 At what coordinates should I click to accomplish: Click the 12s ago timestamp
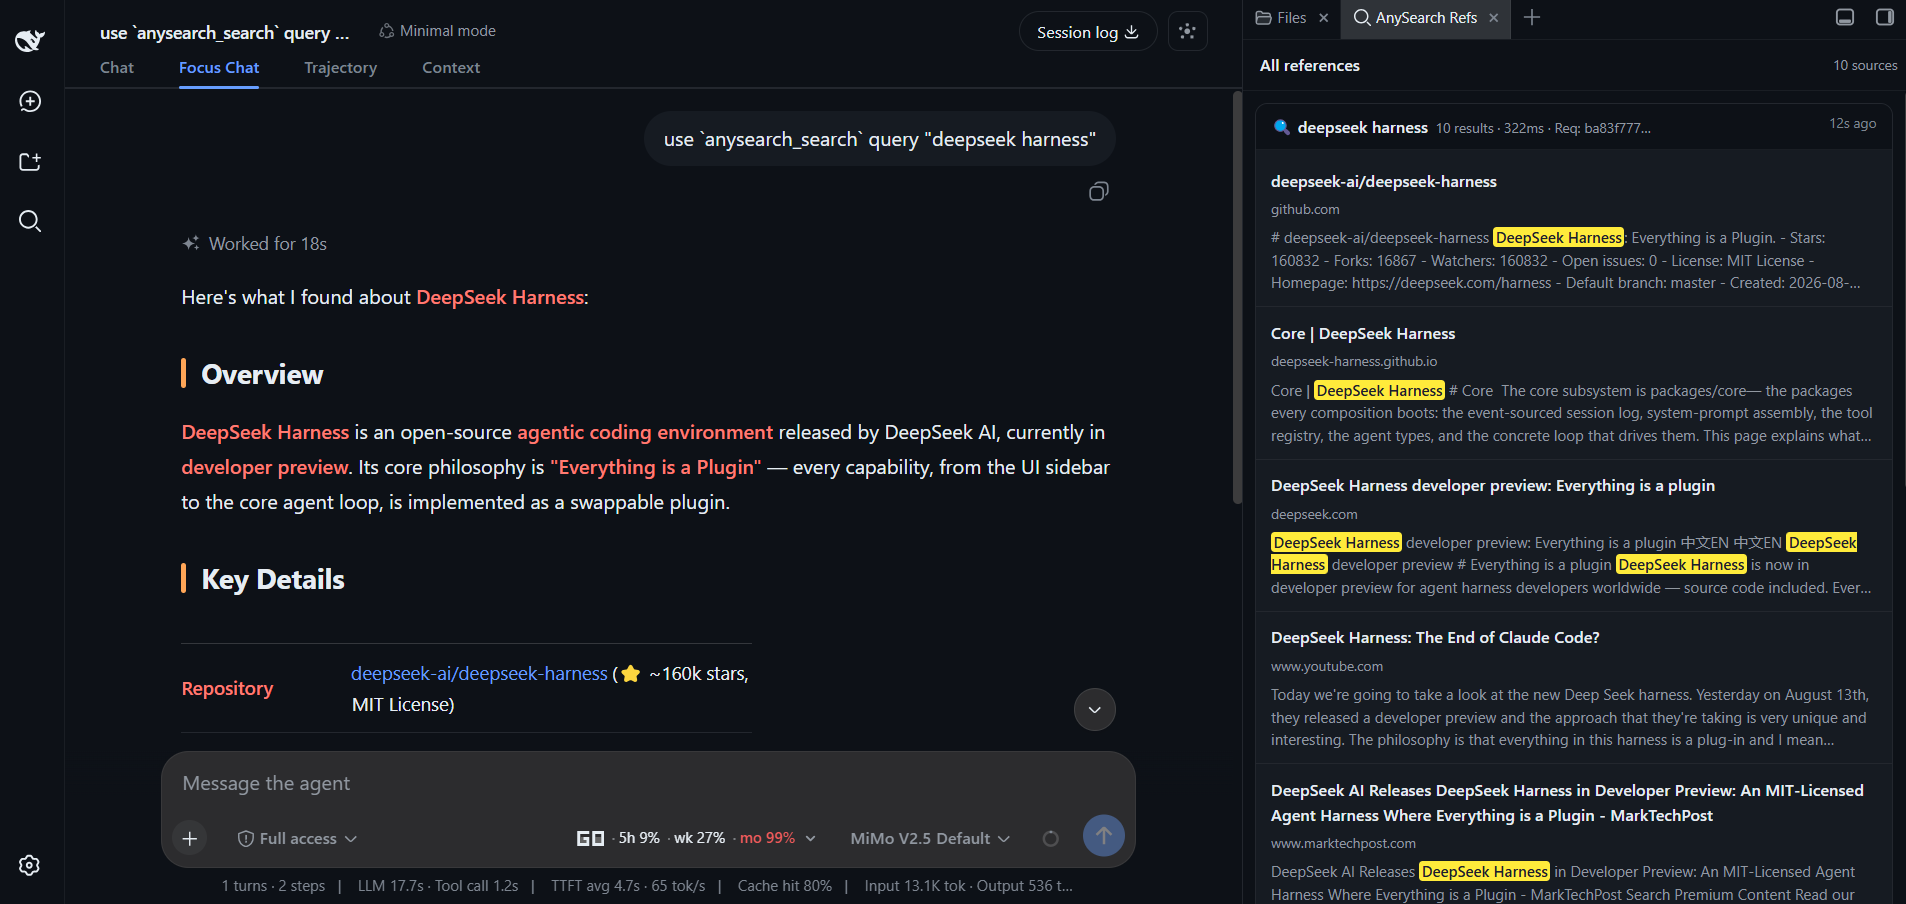click(1852, 123)
